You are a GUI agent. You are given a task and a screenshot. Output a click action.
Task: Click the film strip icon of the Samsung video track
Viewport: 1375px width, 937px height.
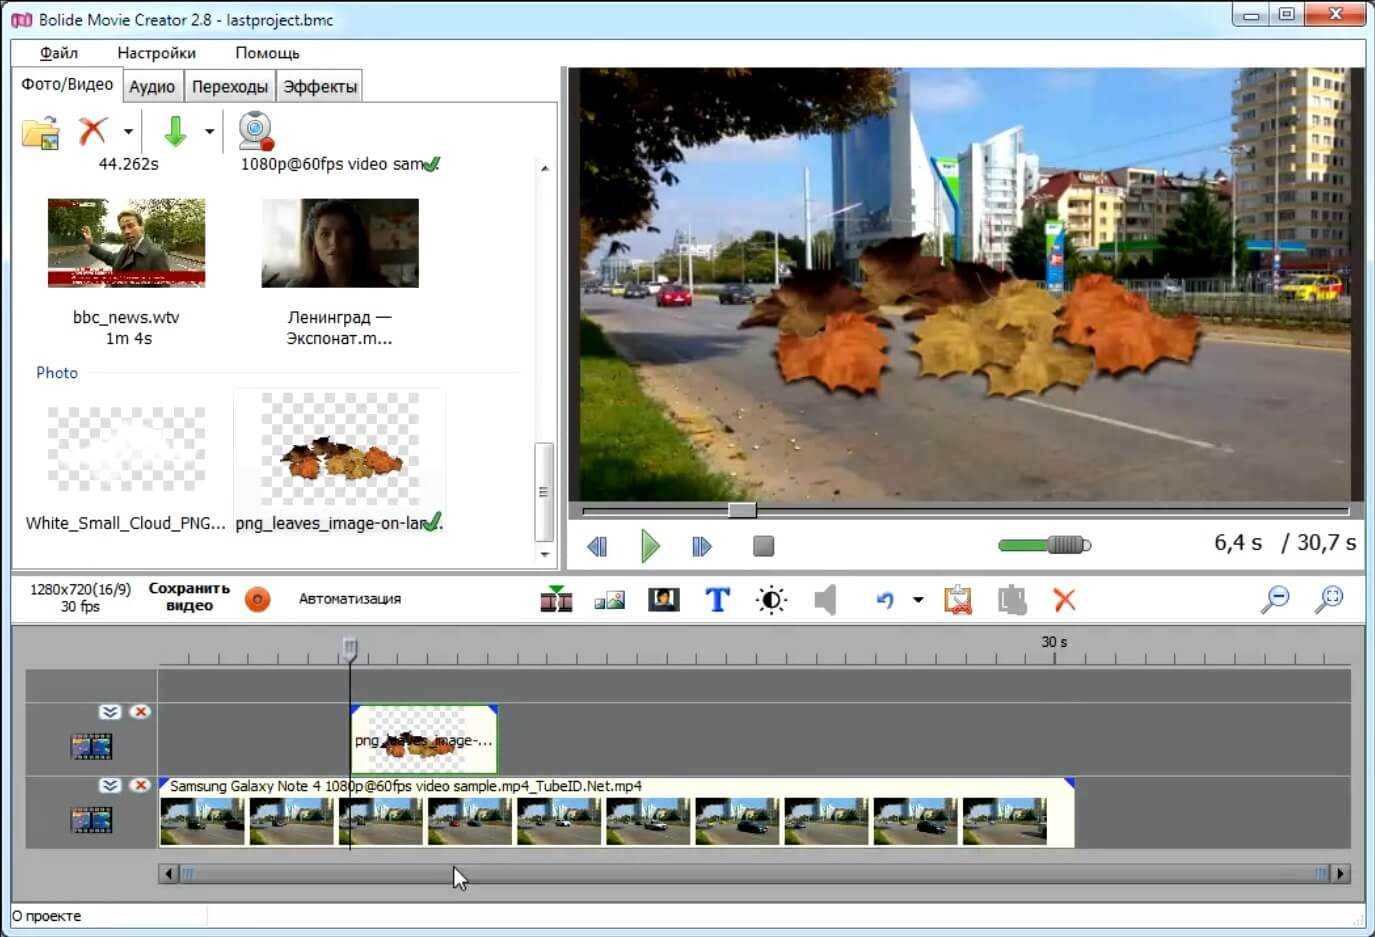pyautogui.click(x=91, y=820)
